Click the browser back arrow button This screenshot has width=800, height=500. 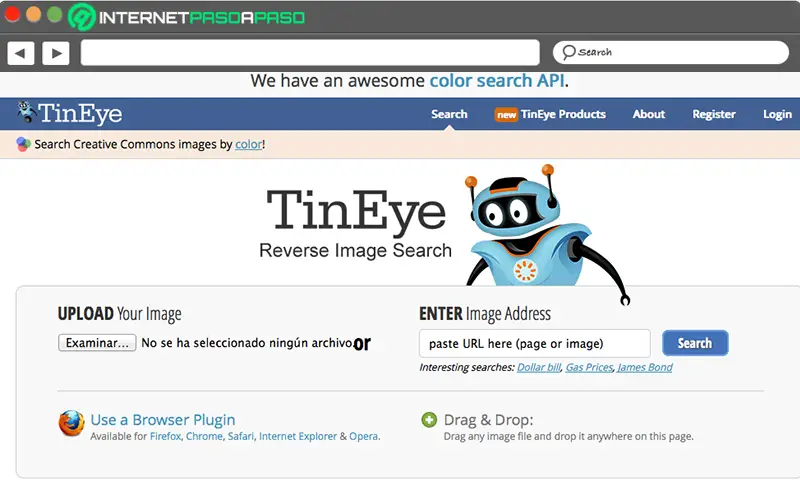click(20, 53)
